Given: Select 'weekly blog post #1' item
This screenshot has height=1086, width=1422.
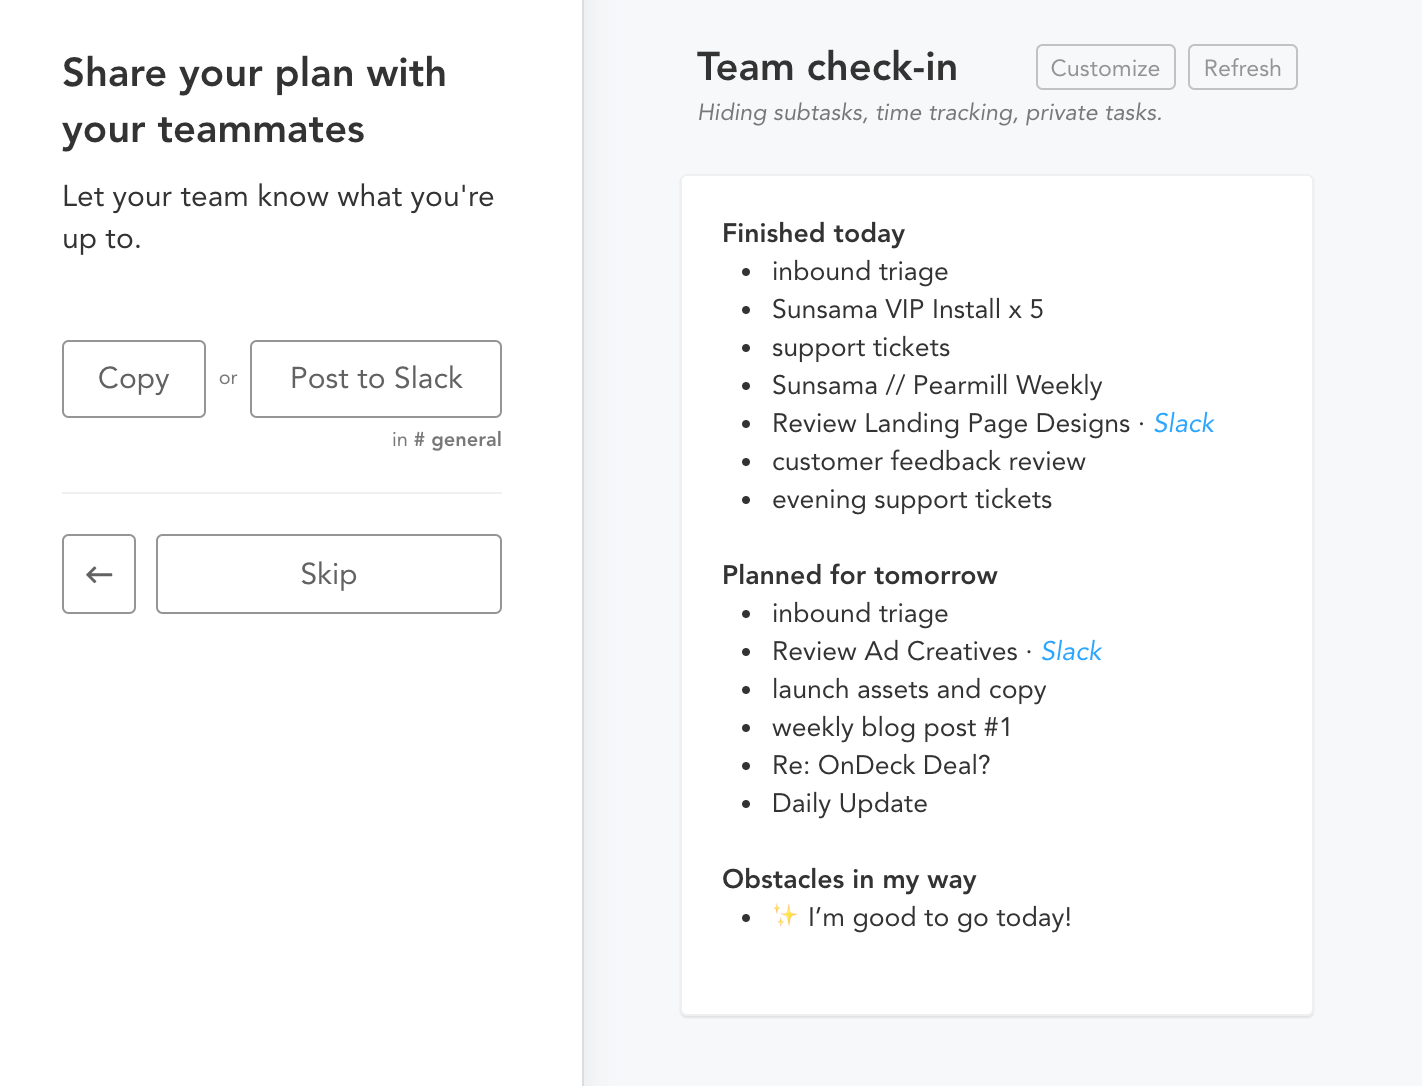Looking at the screenshot, I should (x=891, y=727).
